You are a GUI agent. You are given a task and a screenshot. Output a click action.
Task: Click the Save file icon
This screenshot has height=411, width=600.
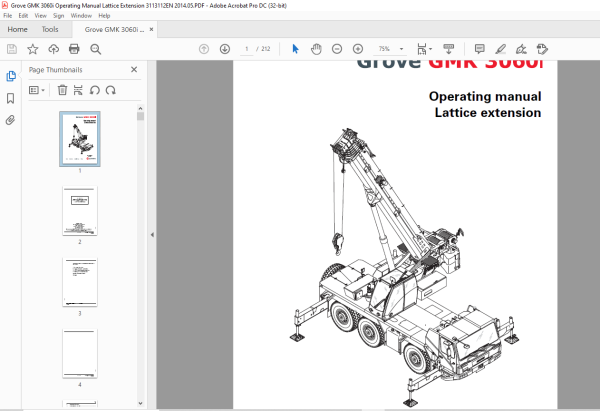click(x=12, y=49)
